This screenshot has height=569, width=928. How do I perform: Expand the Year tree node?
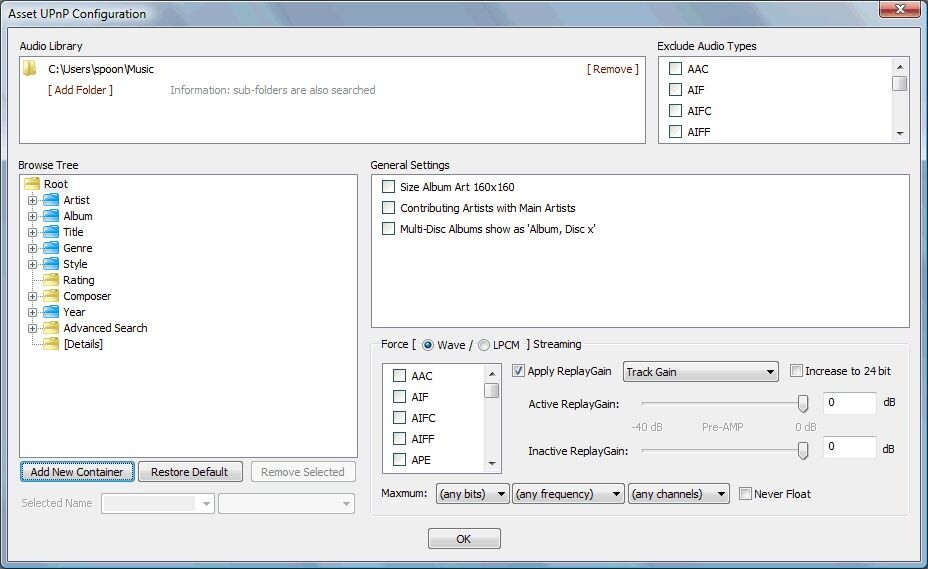point(33,312)
